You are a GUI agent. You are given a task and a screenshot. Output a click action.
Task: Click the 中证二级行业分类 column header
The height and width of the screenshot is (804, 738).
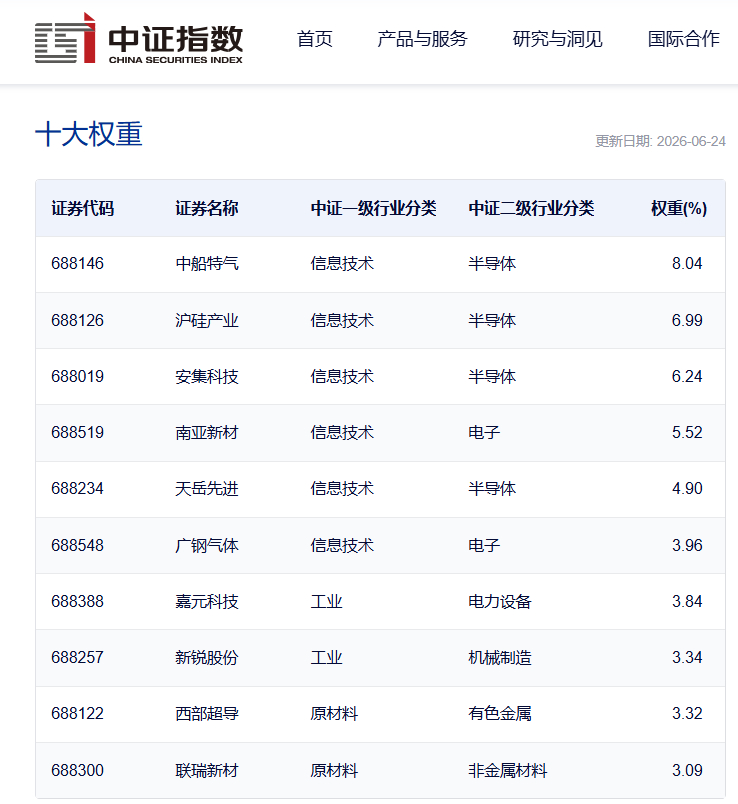coord(531,209)
